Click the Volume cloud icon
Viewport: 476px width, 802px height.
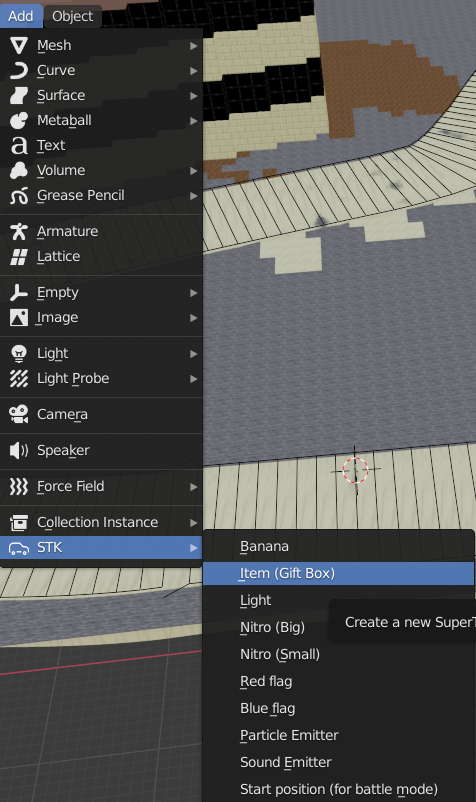click(x=19, y=170)
